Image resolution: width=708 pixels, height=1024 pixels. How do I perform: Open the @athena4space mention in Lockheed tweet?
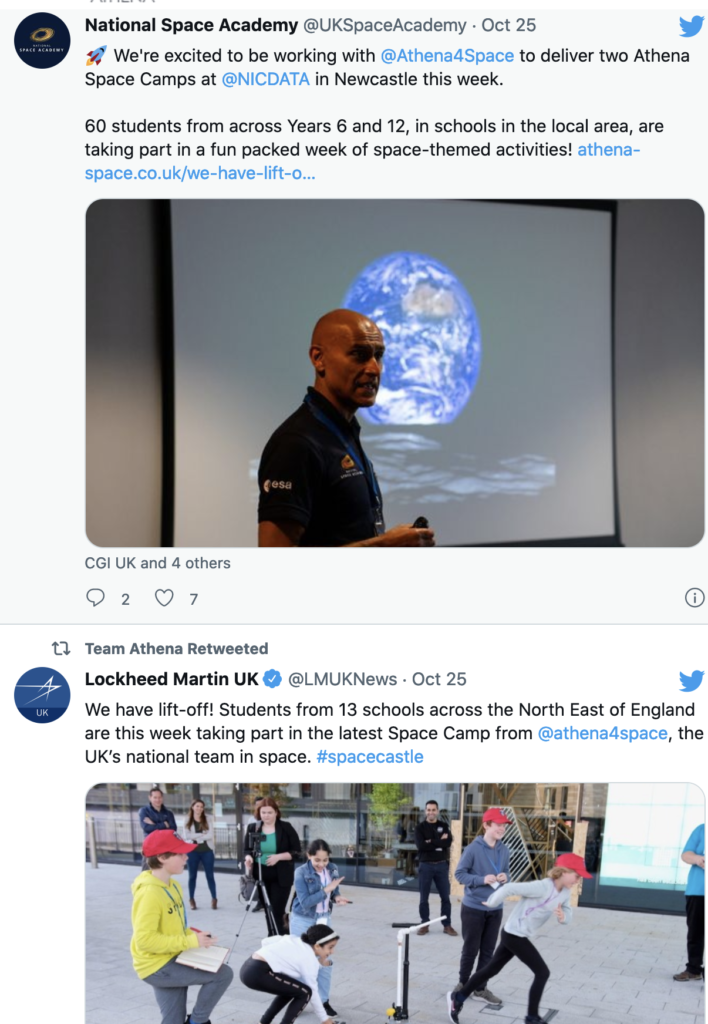coord(602,733)
